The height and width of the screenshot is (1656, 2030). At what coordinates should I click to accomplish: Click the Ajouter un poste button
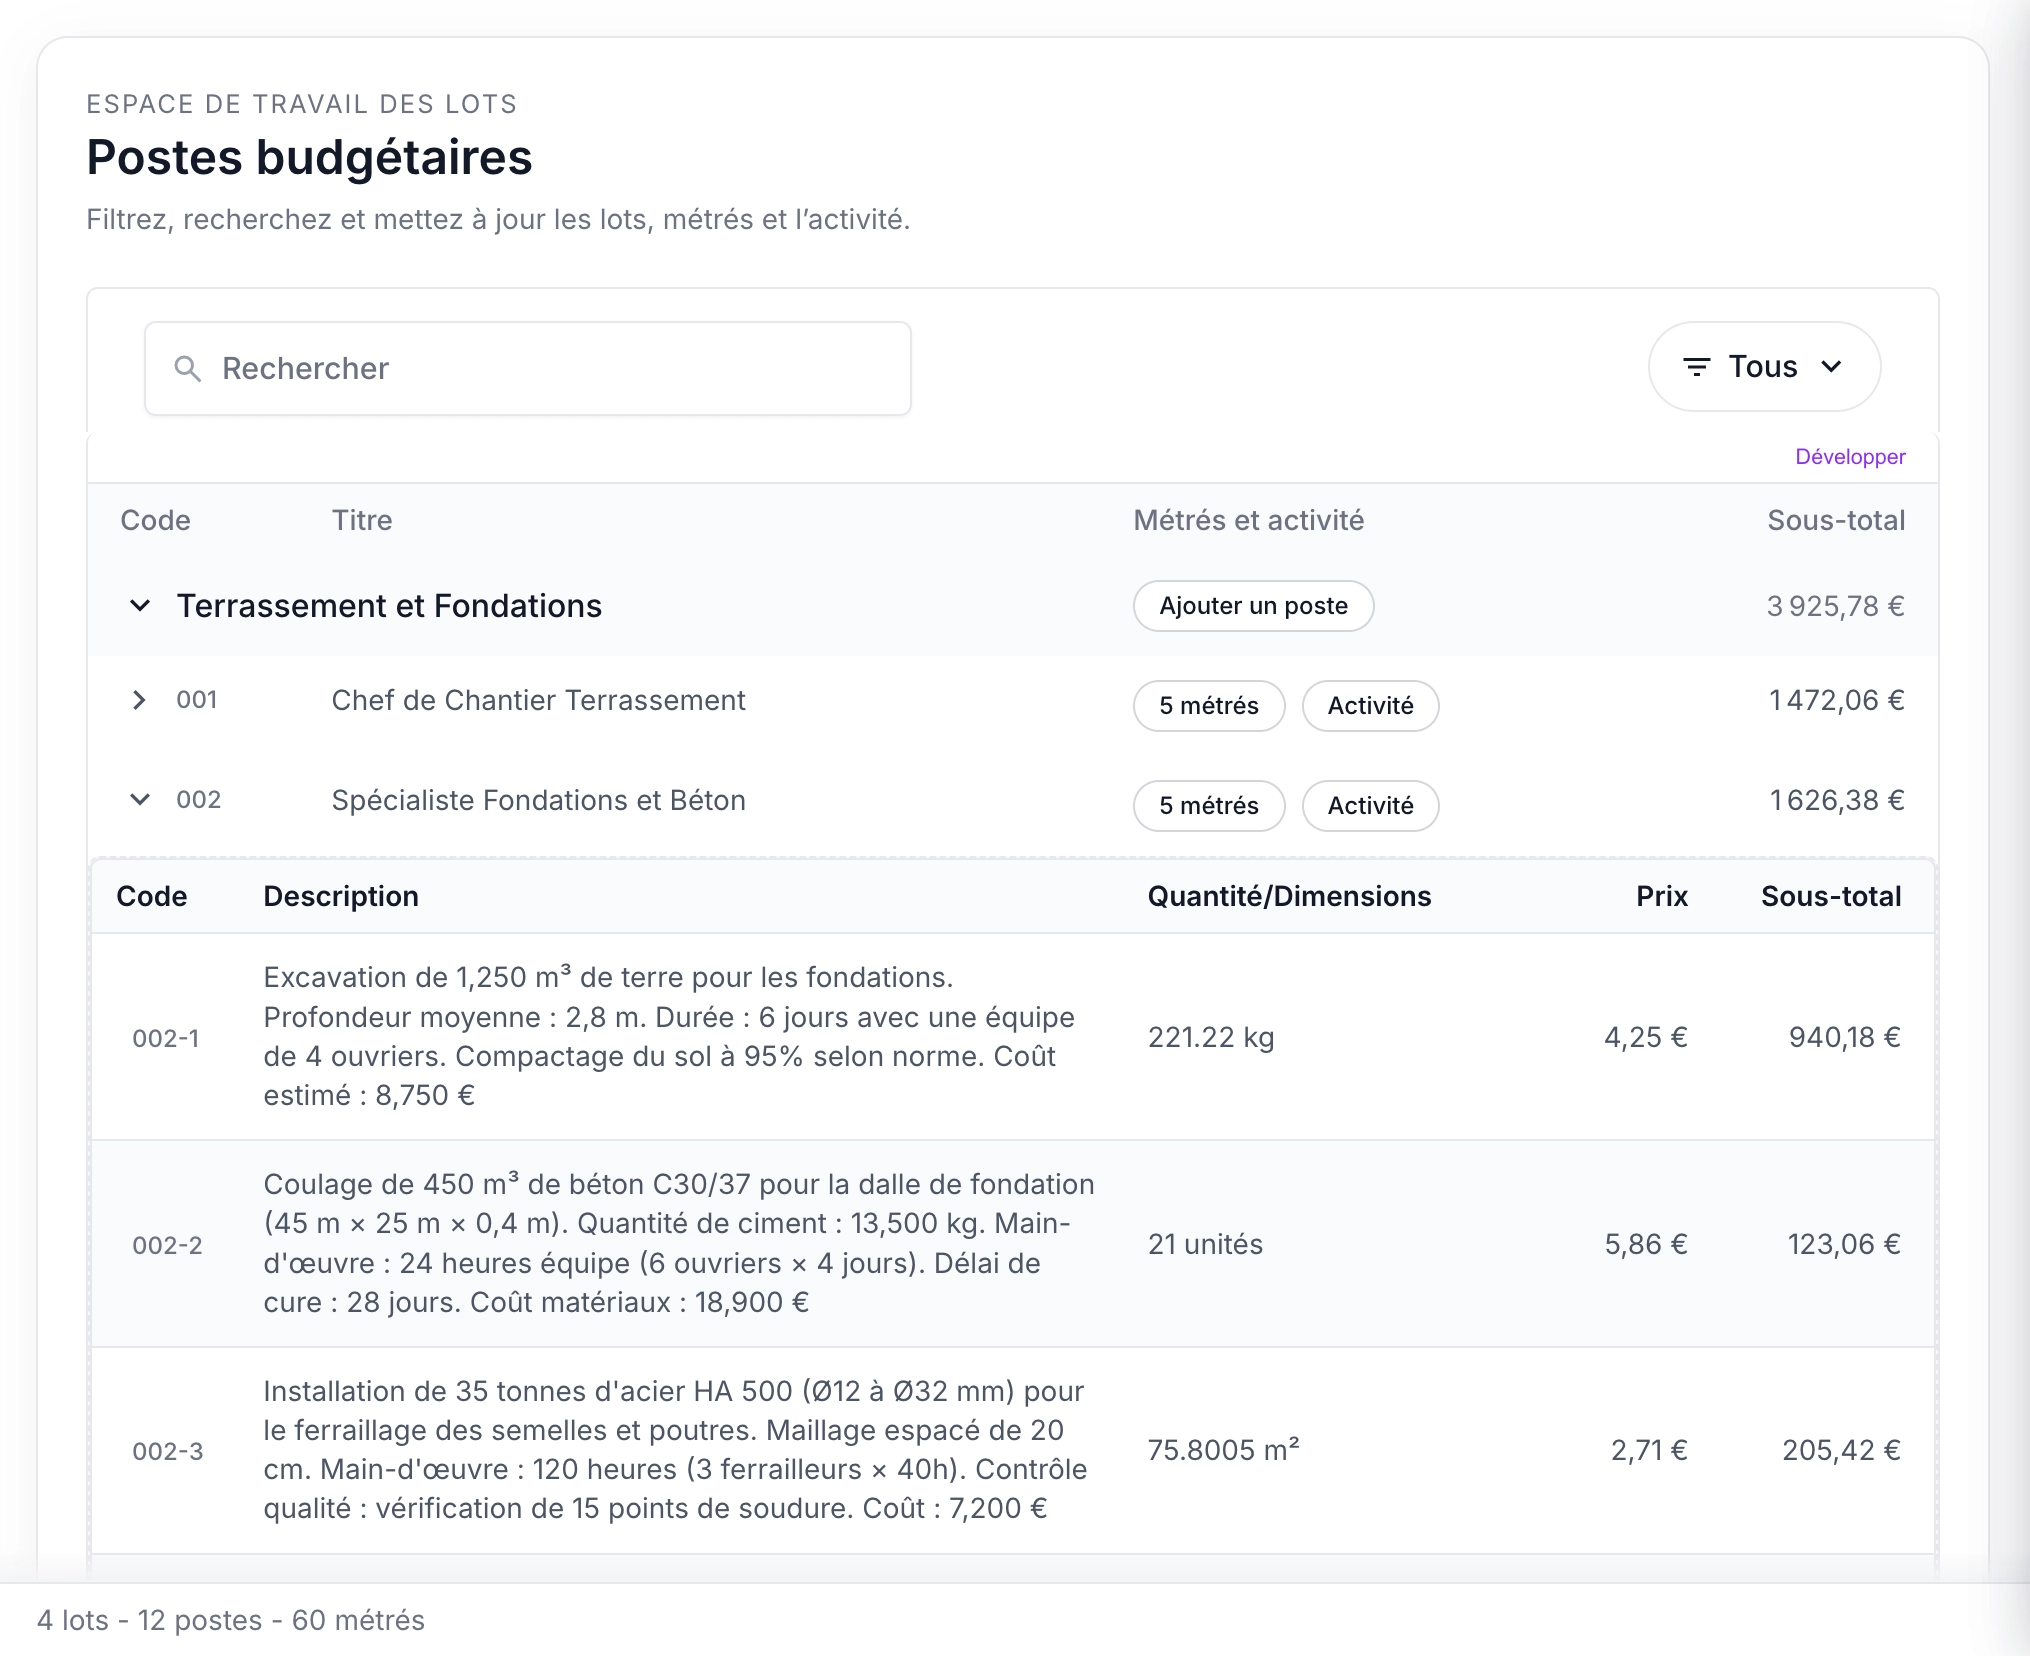click(x=1253, y=605)
